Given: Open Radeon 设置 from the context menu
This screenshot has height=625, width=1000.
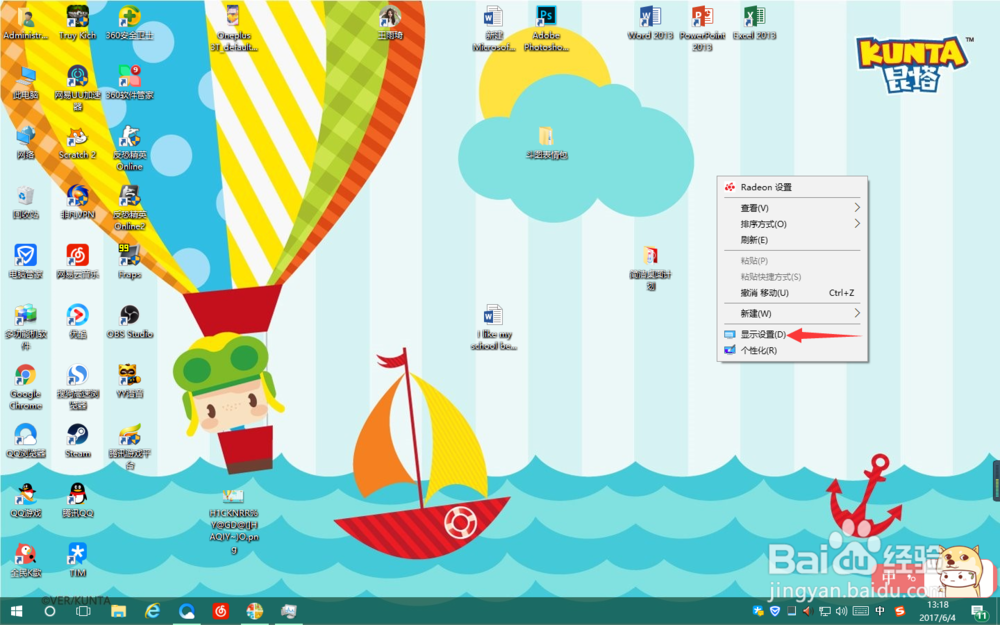Looking at the screenshot, I should tap(792, 187).
